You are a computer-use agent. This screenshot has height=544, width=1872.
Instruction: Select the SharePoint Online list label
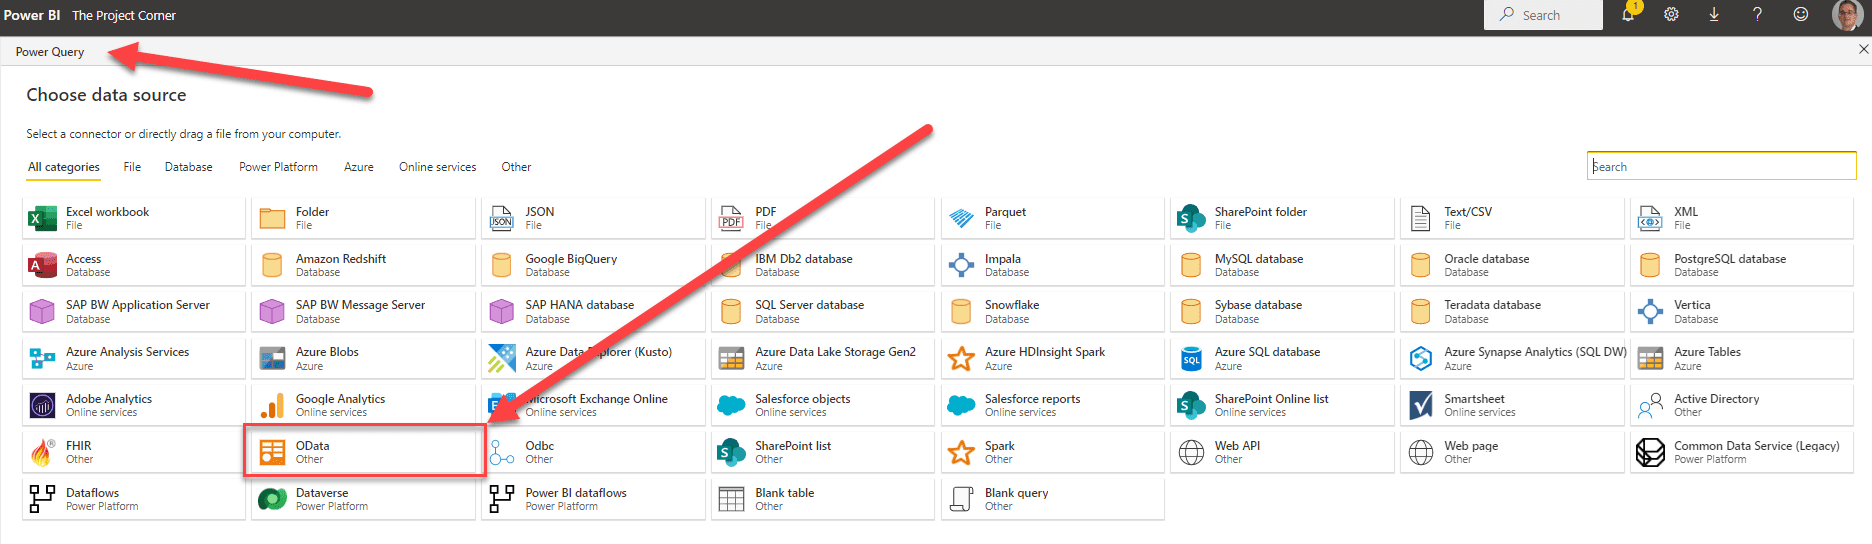coord(1271,399)
